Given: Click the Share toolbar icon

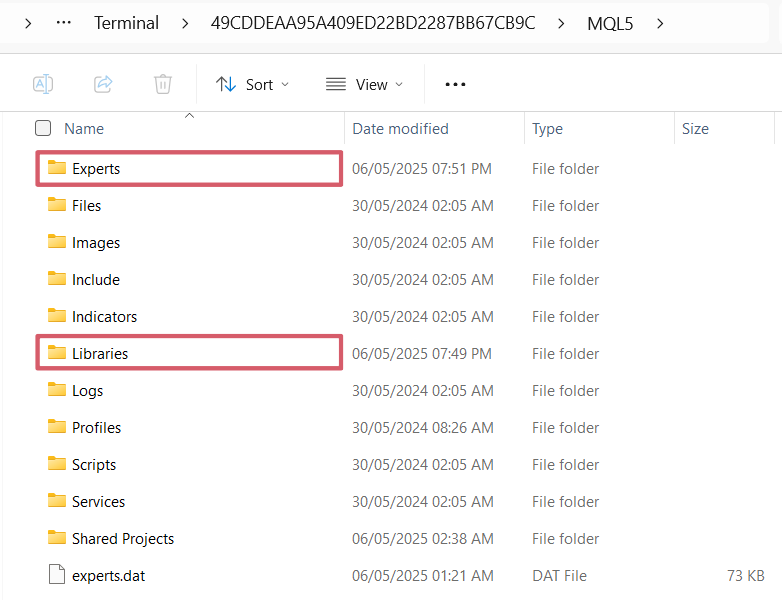Looking at the screenshot, I should tap(103, 84).
